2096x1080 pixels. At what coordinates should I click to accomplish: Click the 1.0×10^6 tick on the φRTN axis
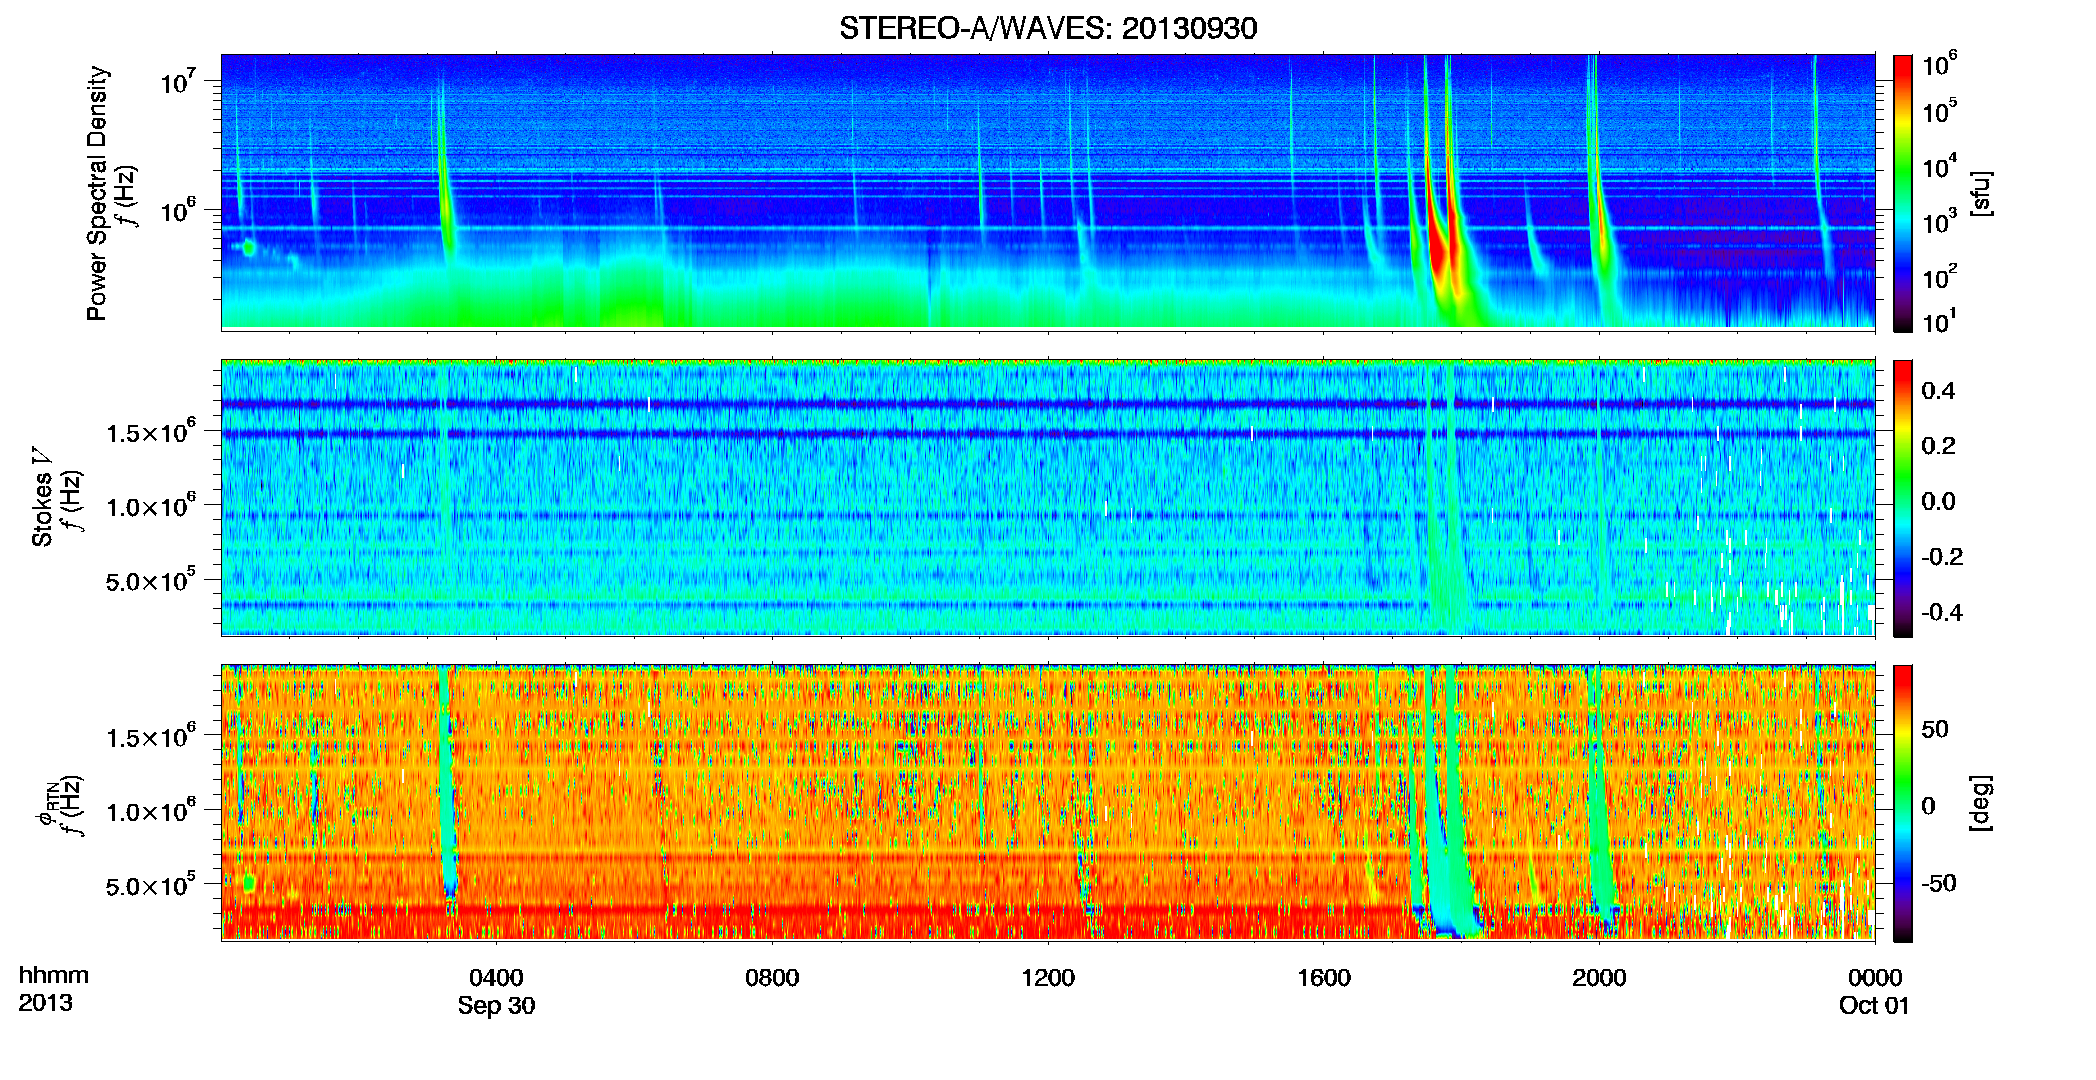[151, 810]
